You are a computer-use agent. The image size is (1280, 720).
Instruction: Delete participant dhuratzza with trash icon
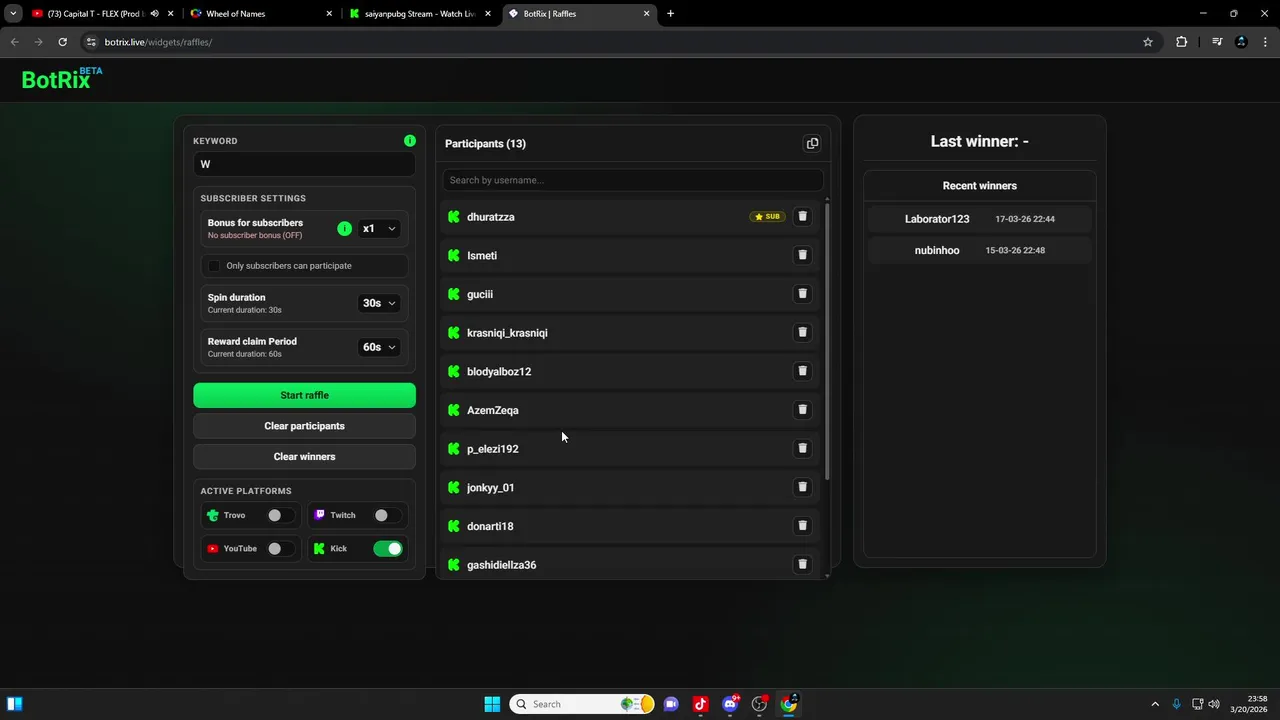tap(802, 216)
